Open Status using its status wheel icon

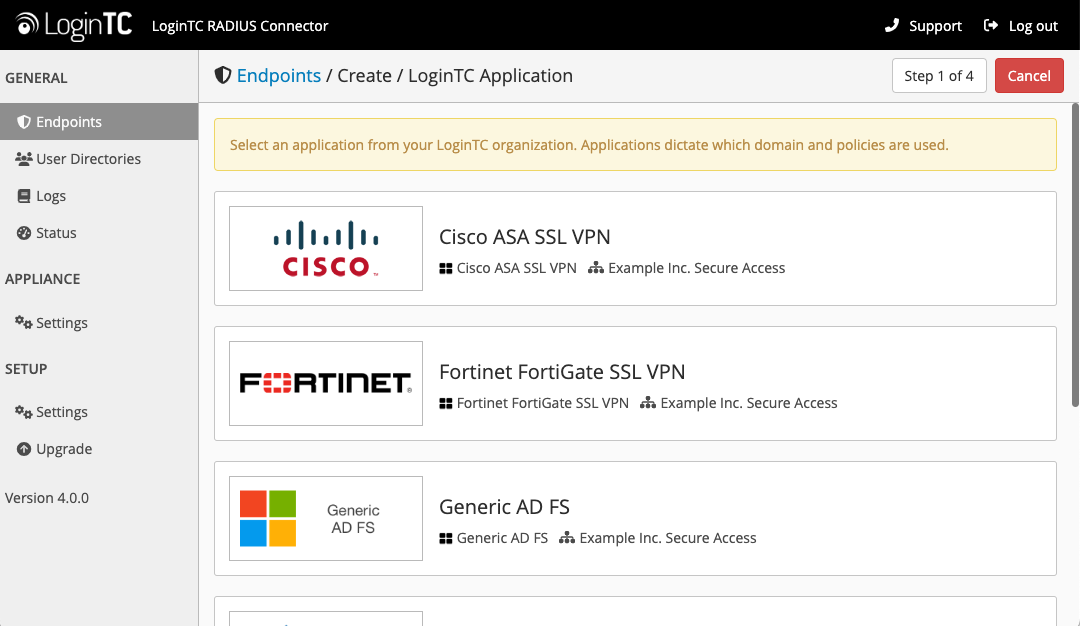[22, 232]
